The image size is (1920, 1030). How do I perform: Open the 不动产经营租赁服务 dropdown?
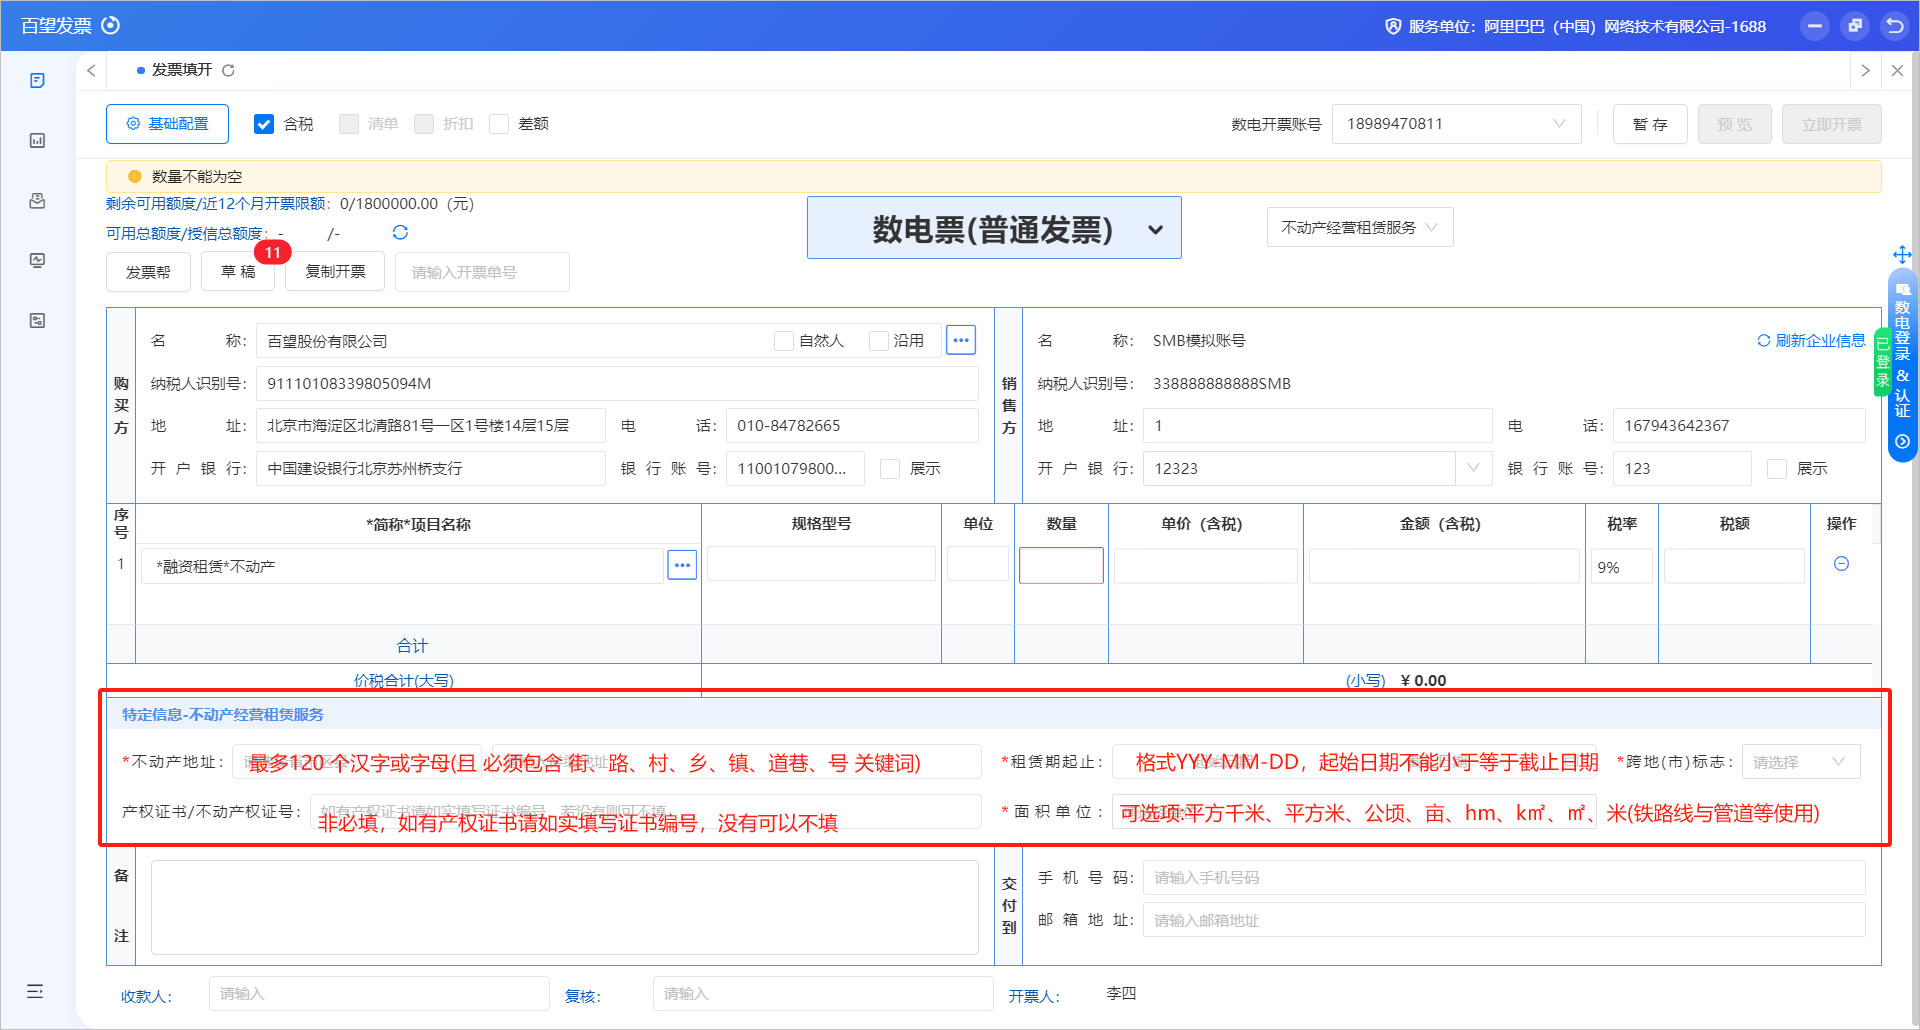pyautogui.click(x=1360, y=227)
